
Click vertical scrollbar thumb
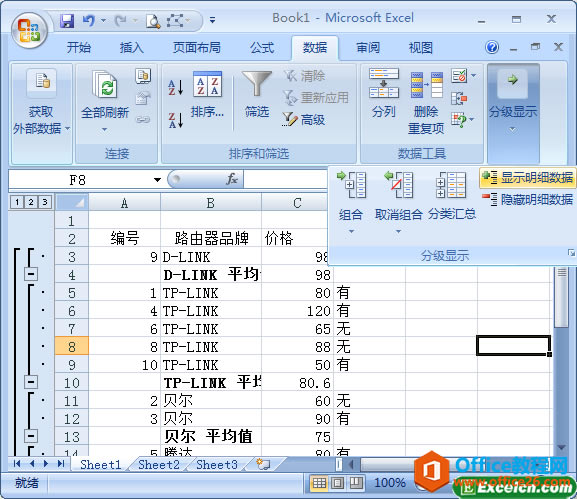point(561,297)
